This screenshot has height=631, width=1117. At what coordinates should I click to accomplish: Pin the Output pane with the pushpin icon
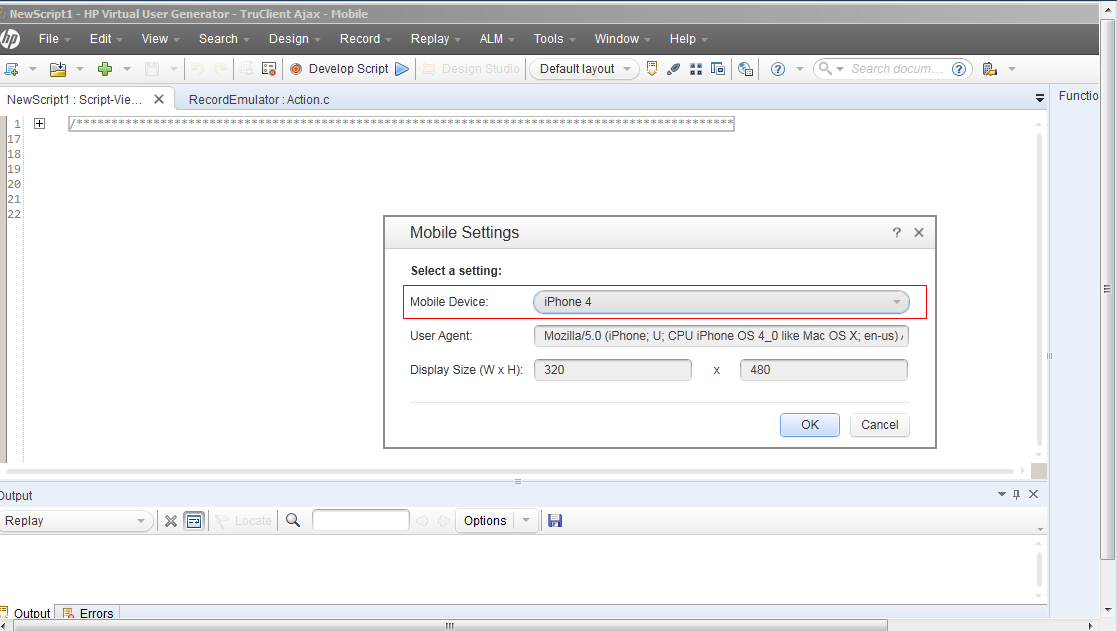point(1017,494)
